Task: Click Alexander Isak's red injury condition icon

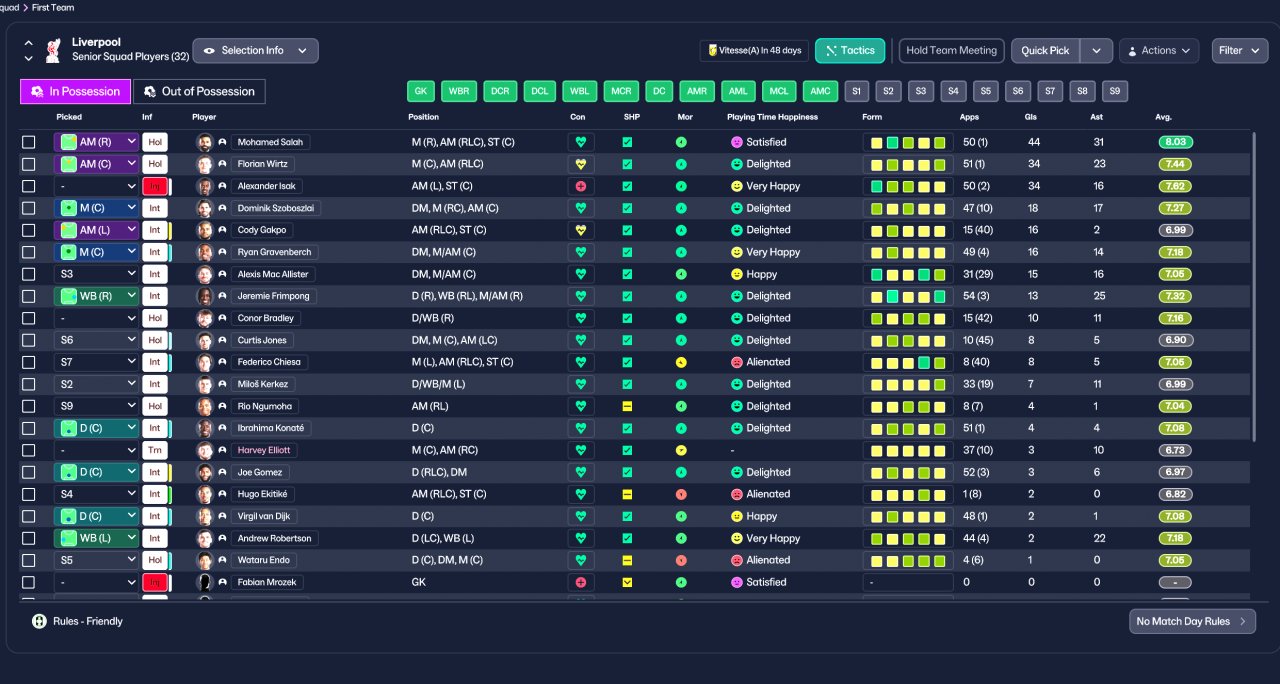Action: click(581, 186)
